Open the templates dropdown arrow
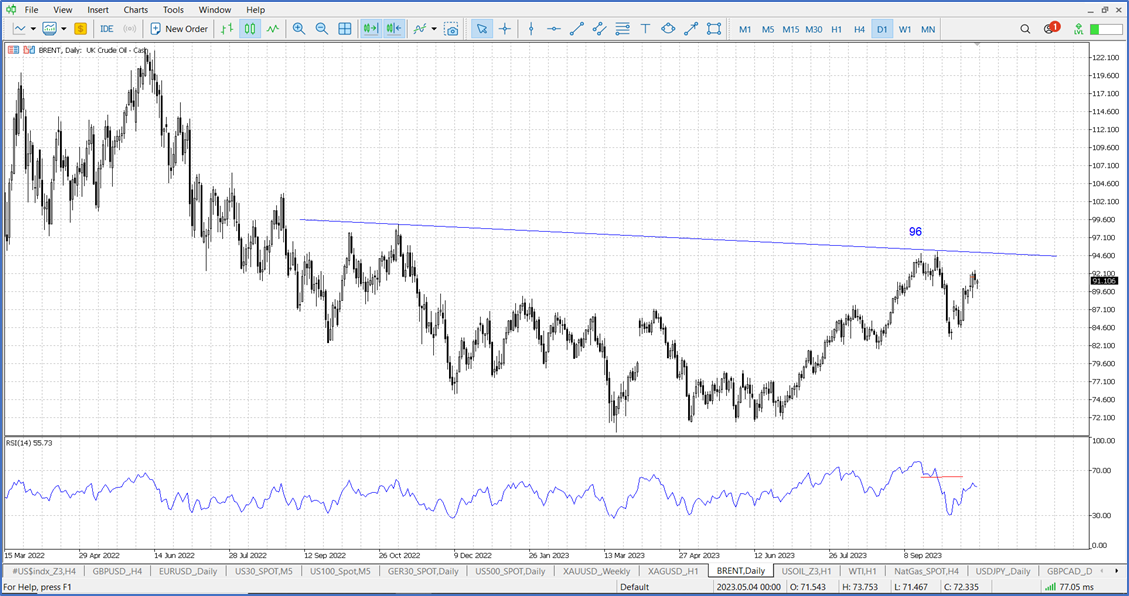Image resolution: width=1129 pixels, height=596 pixels. click(x=63, y=29)
